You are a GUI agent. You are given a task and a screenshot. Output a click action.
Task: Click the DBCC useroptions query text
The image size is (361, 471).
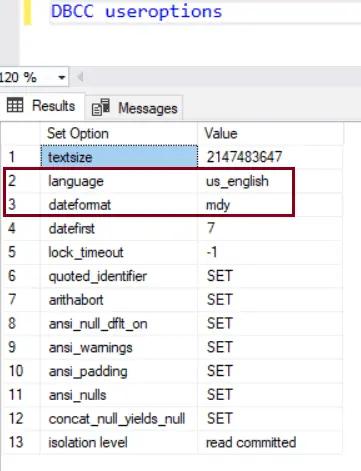[137, 11]
